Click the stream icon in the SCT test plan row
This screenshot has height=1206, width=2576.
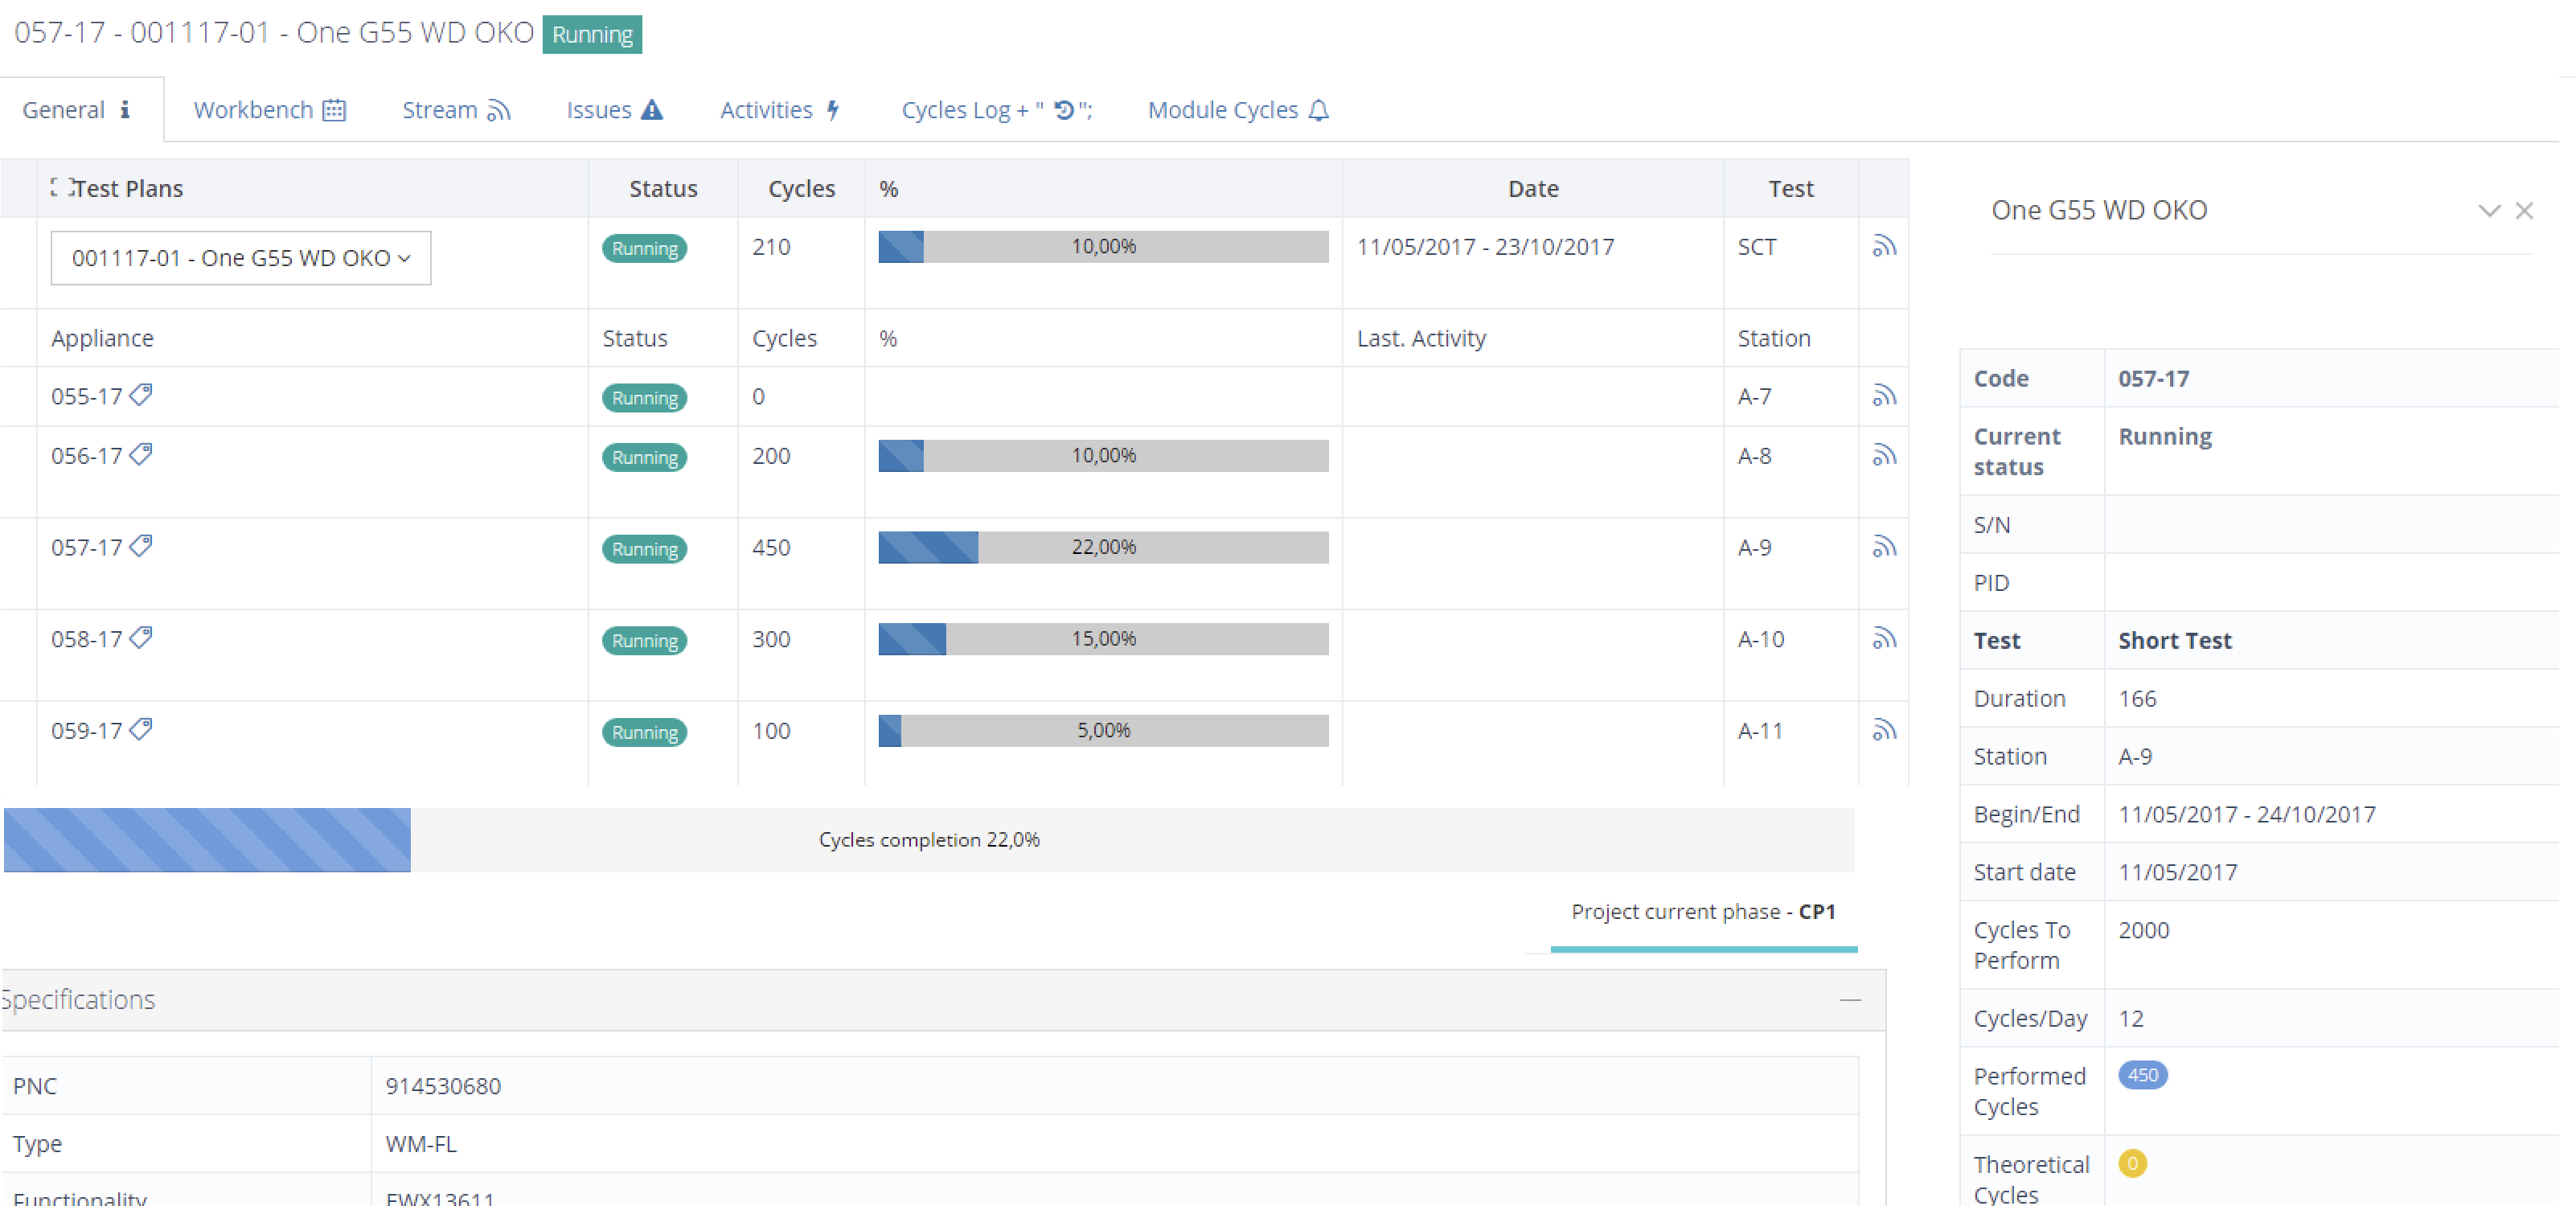tap(1884, 246)
